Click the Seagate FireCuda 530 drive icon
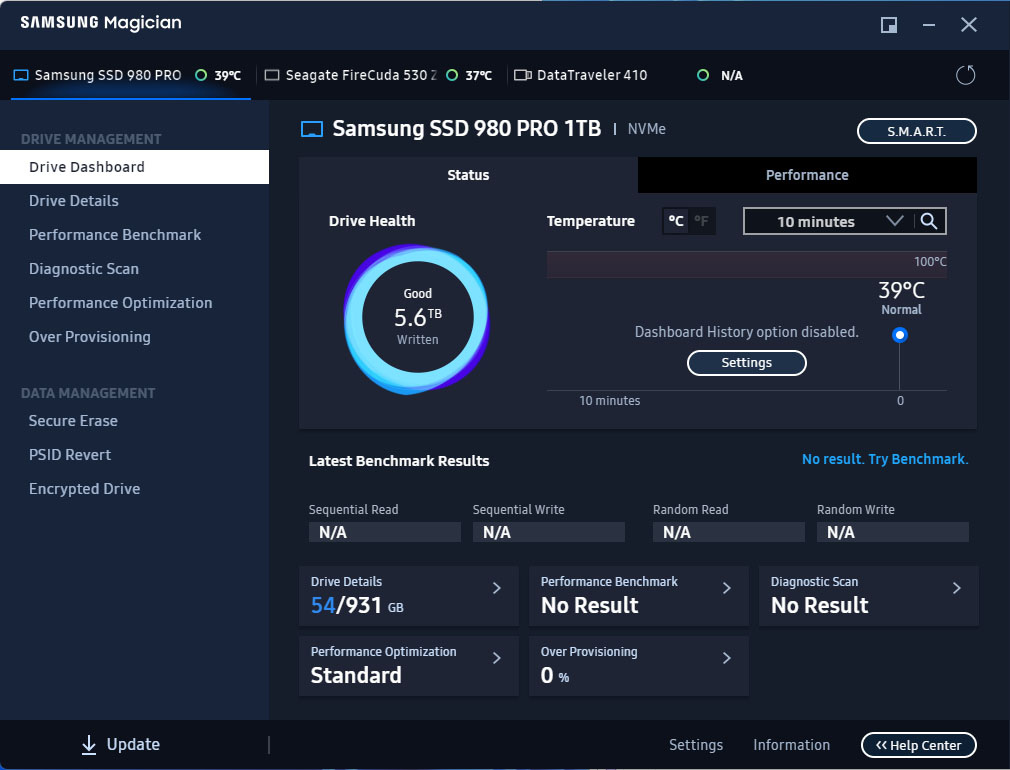 pyautogui.click(x=272, y=75)
